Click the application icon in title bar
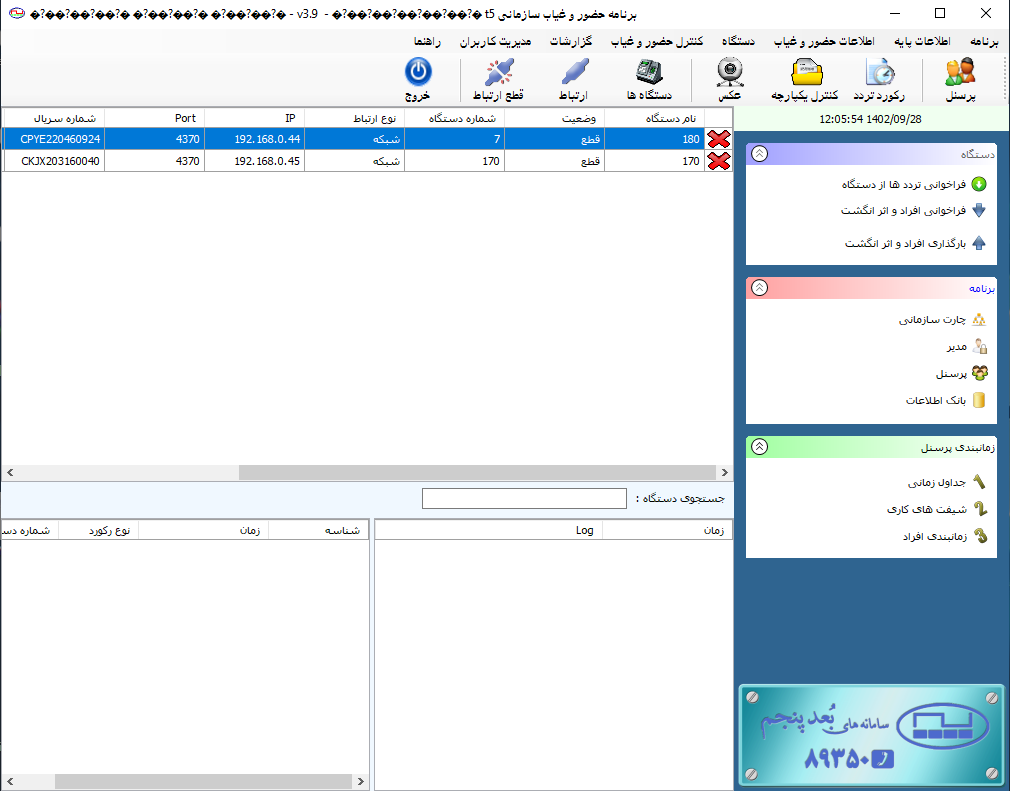1010x791 pixels. tap(17, 13)
